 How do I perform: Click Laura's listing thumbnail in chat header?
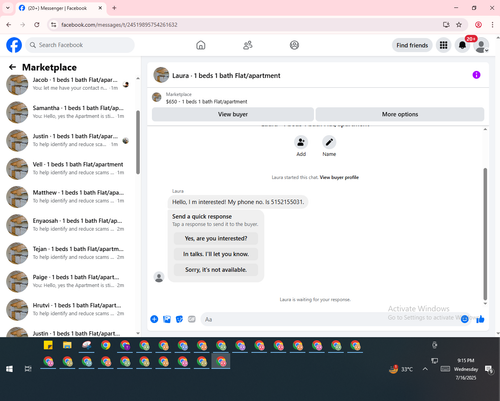pyautogui.click(x=161, y=75)
